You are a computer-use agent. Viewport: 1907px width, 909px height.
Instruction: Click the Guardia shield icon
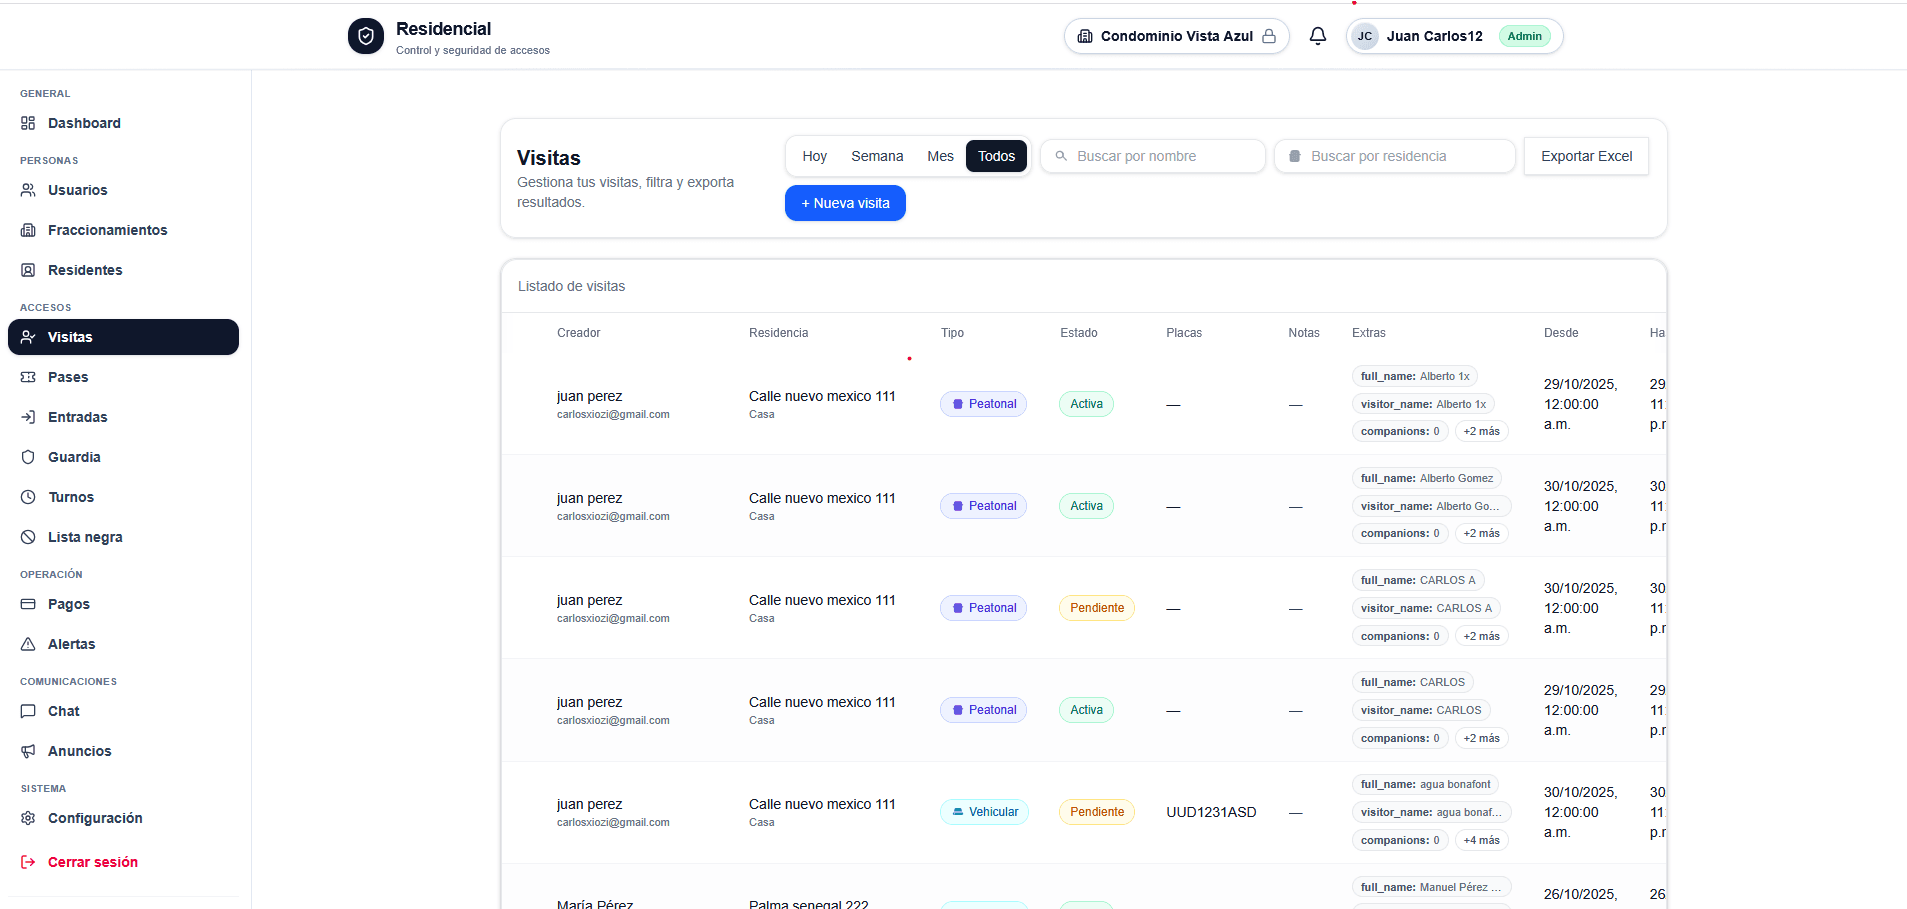click(29, 457)
